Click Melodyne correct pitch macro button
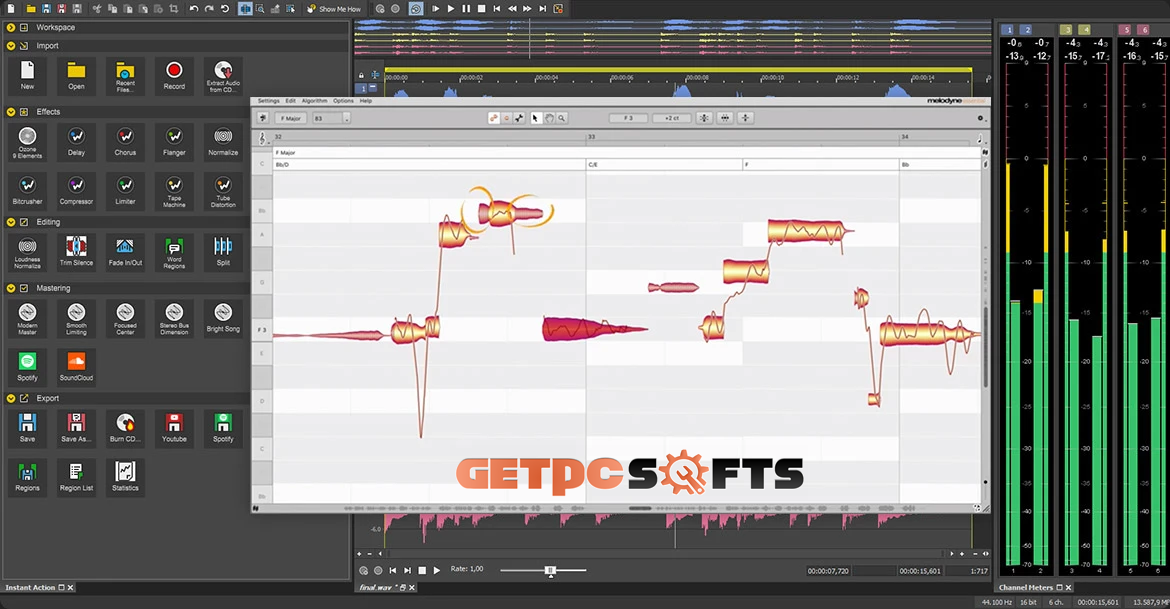1170x609 pixels. (704, 118)
